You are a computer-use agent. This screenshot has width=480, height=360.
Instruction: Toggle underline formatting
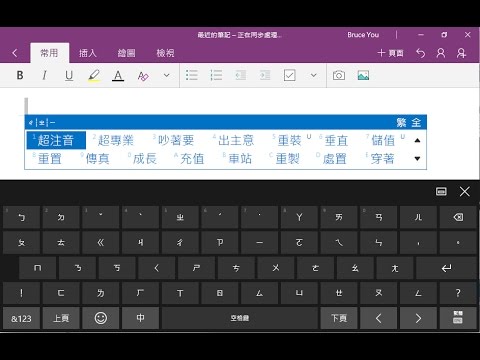click(69, 76)
